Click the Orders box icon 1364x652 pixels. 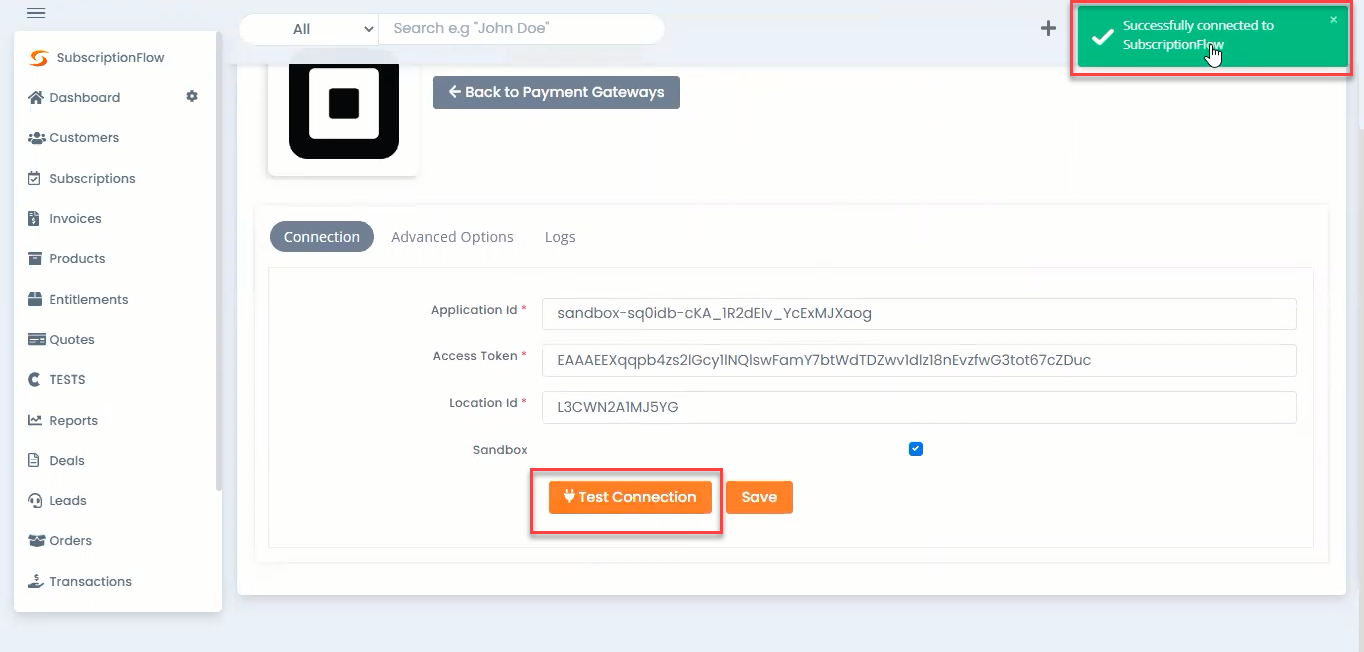tap(36, 540)
